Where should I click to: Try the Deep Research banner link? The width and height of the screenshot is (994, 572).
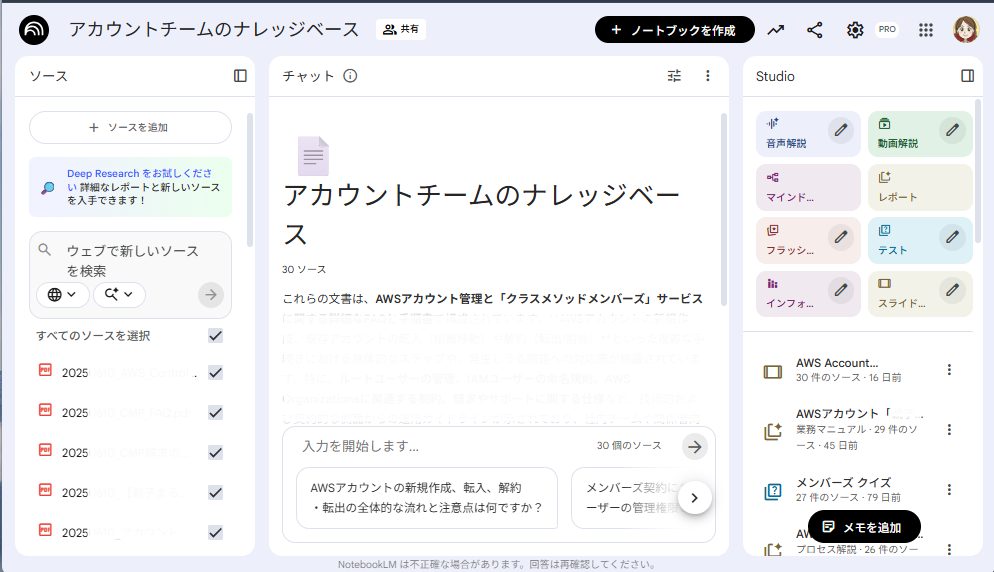131,186
